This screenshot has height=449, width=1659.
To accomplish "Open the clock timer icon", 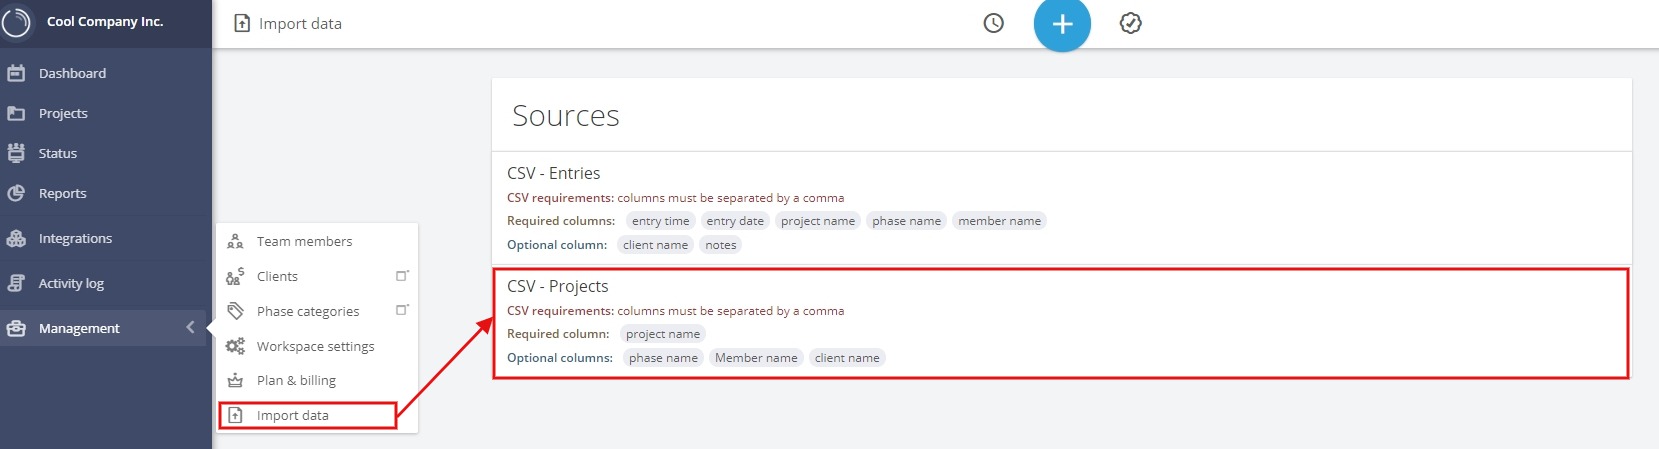I will click(x=993, y=23).
